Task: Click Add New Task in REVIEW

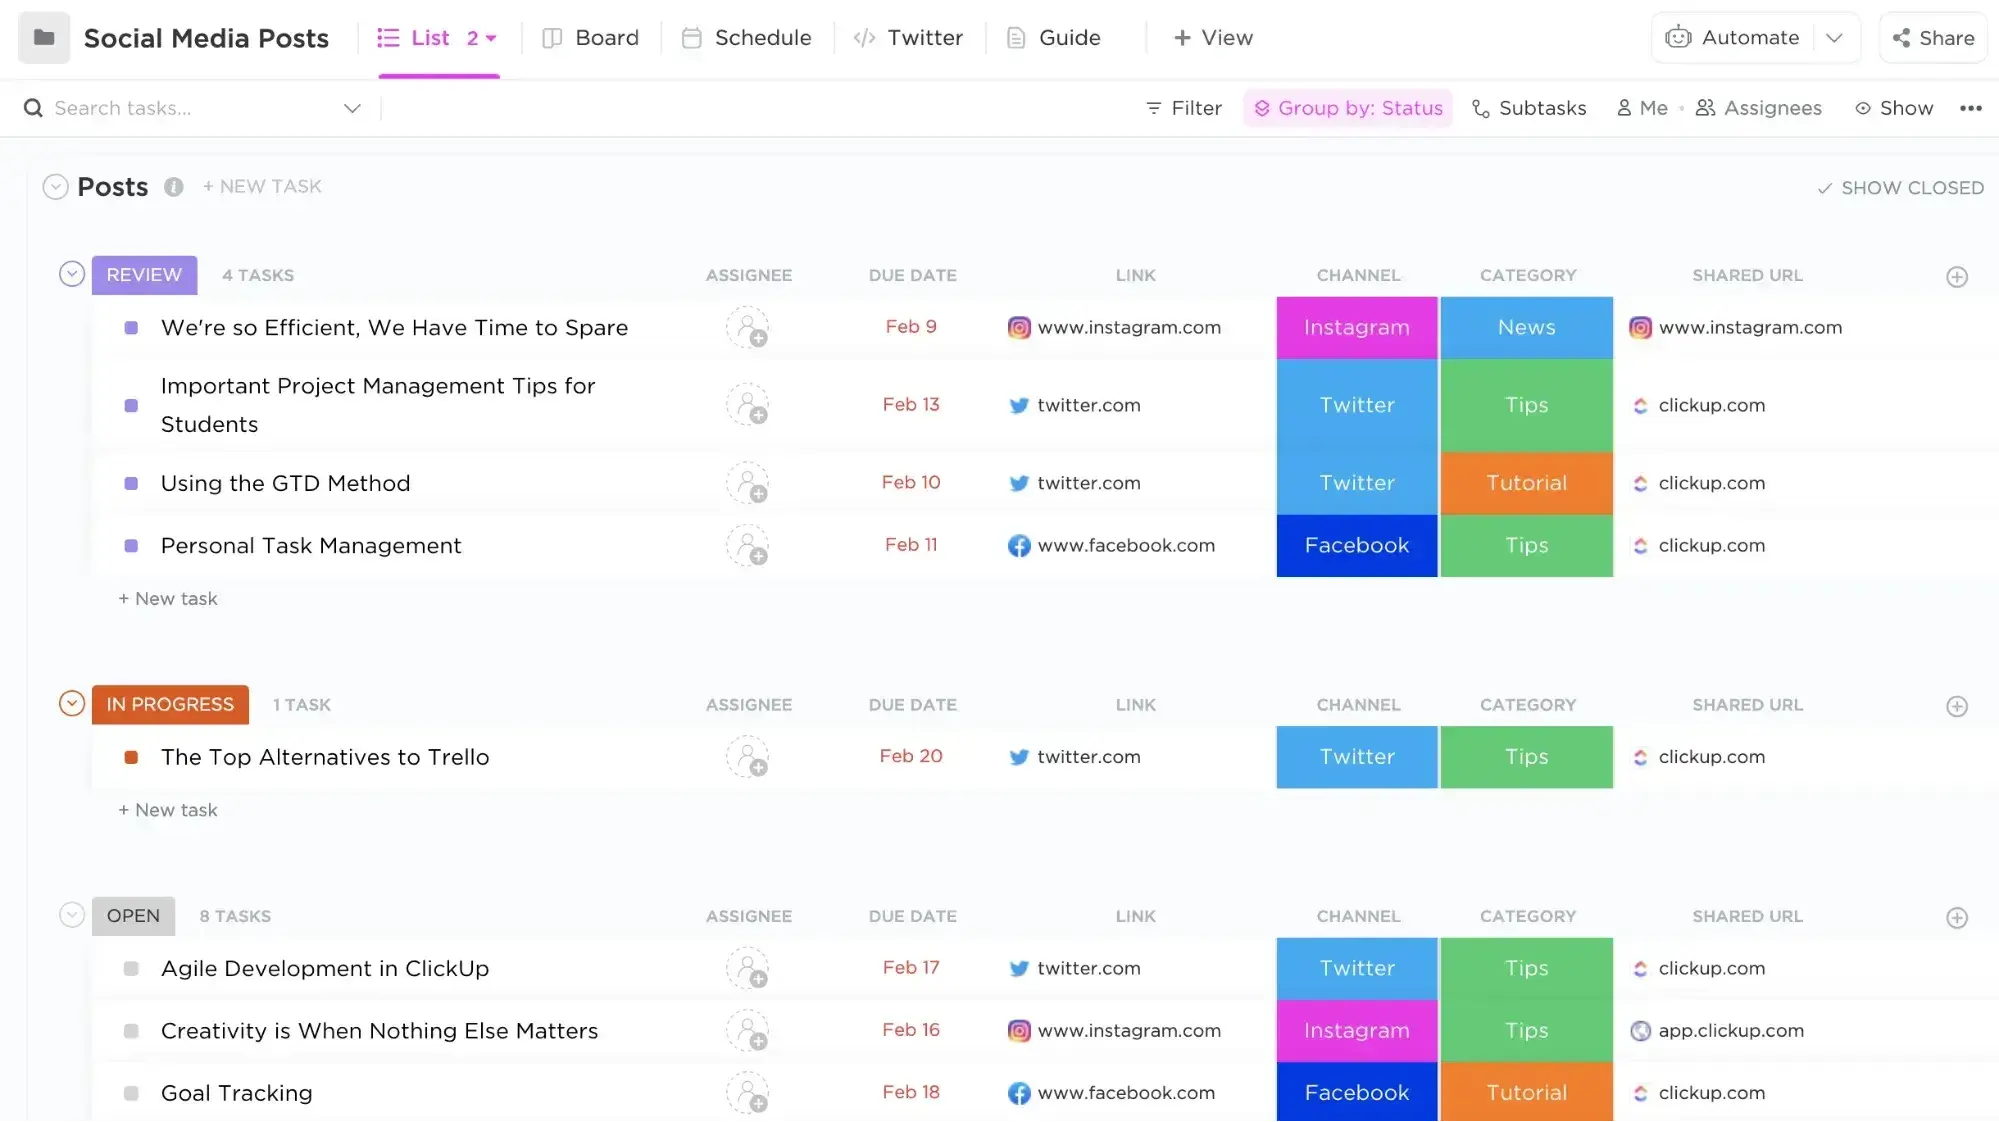Action: point(166,597)
